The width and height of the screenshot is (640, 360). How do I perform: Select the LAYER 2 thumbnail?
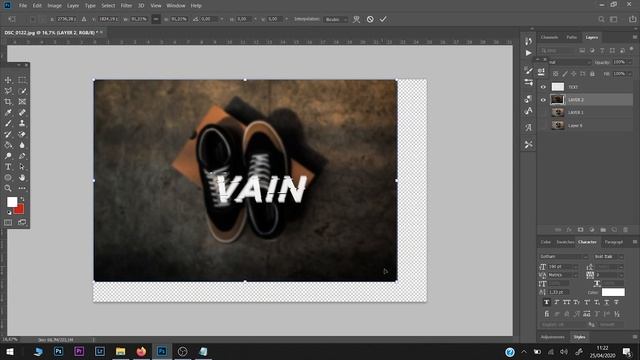click(558, 100)
